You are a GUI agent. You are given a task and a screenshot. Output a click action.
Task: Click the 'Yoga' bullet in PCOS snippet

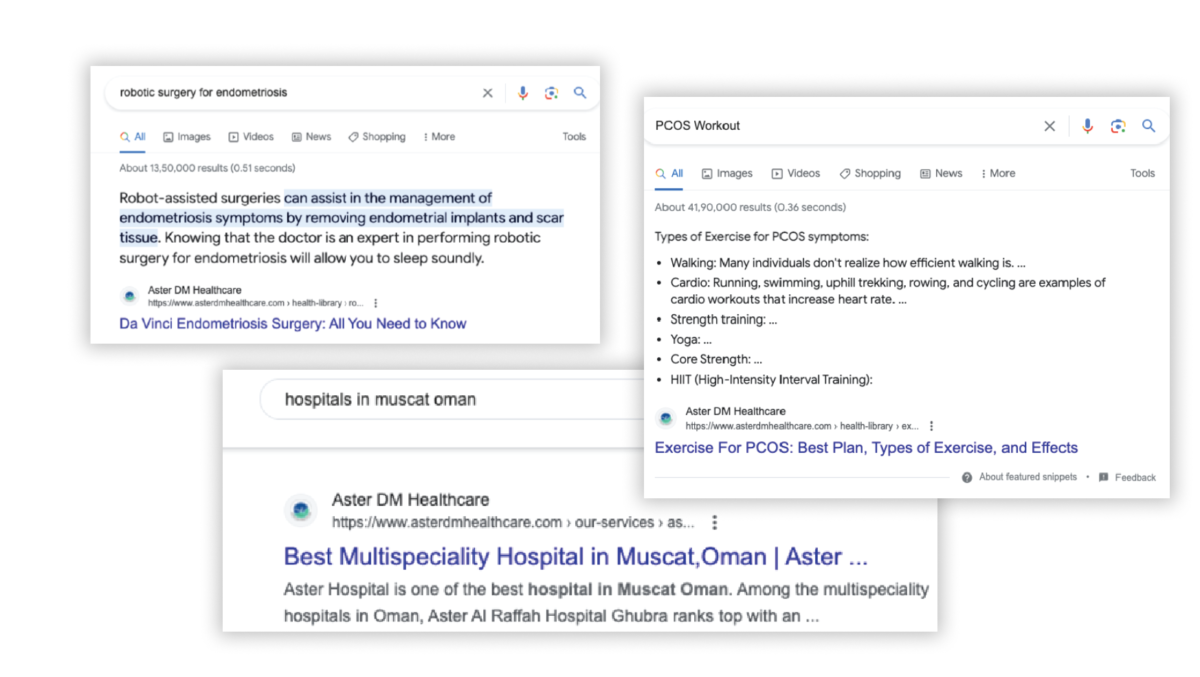pyautogui.click(x=691, y=340)
